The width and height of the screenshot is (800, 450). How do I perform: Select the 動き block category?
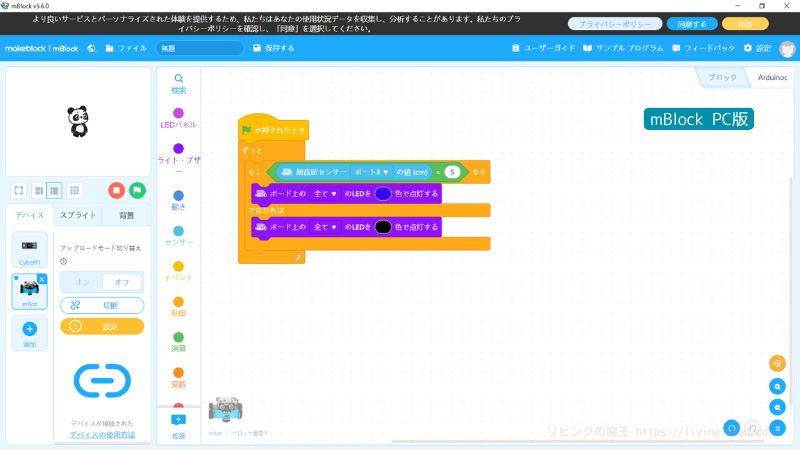point(178,201)
